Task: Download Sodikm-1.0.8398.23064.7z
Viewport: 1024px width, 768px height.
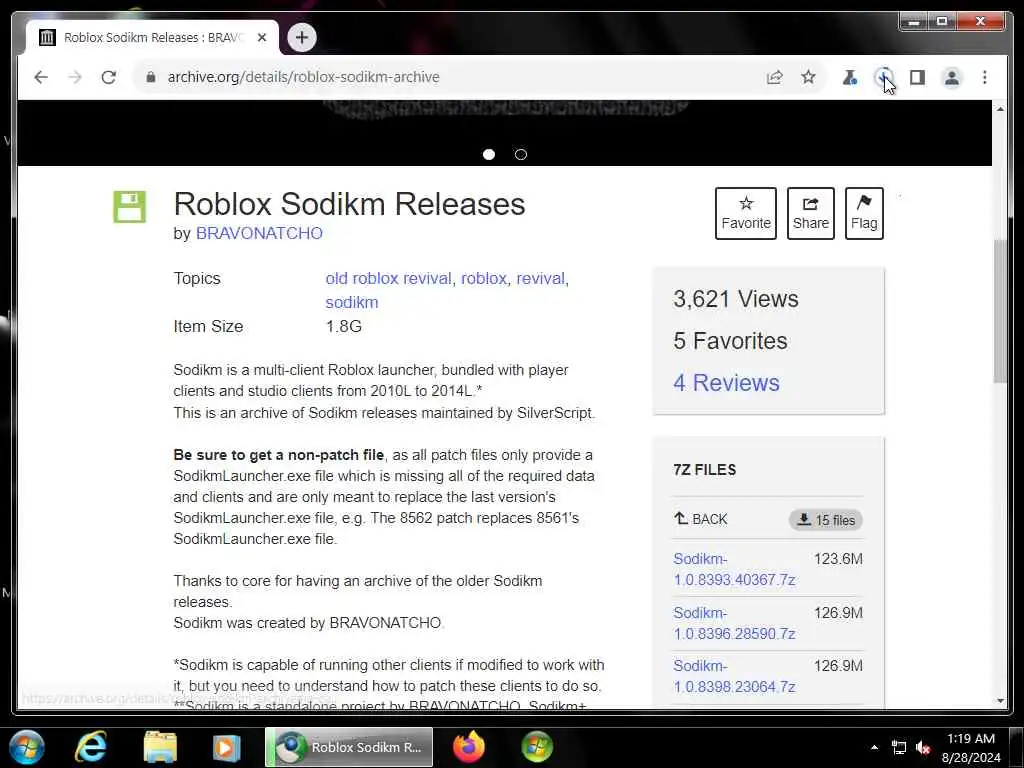Action: point(734,676)
